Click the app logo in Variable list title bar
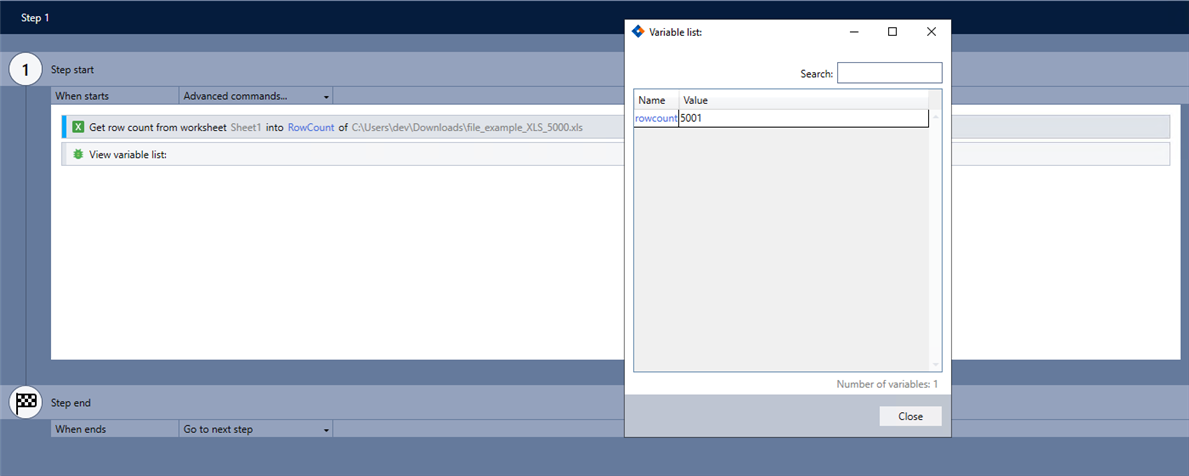 point(638,31)
